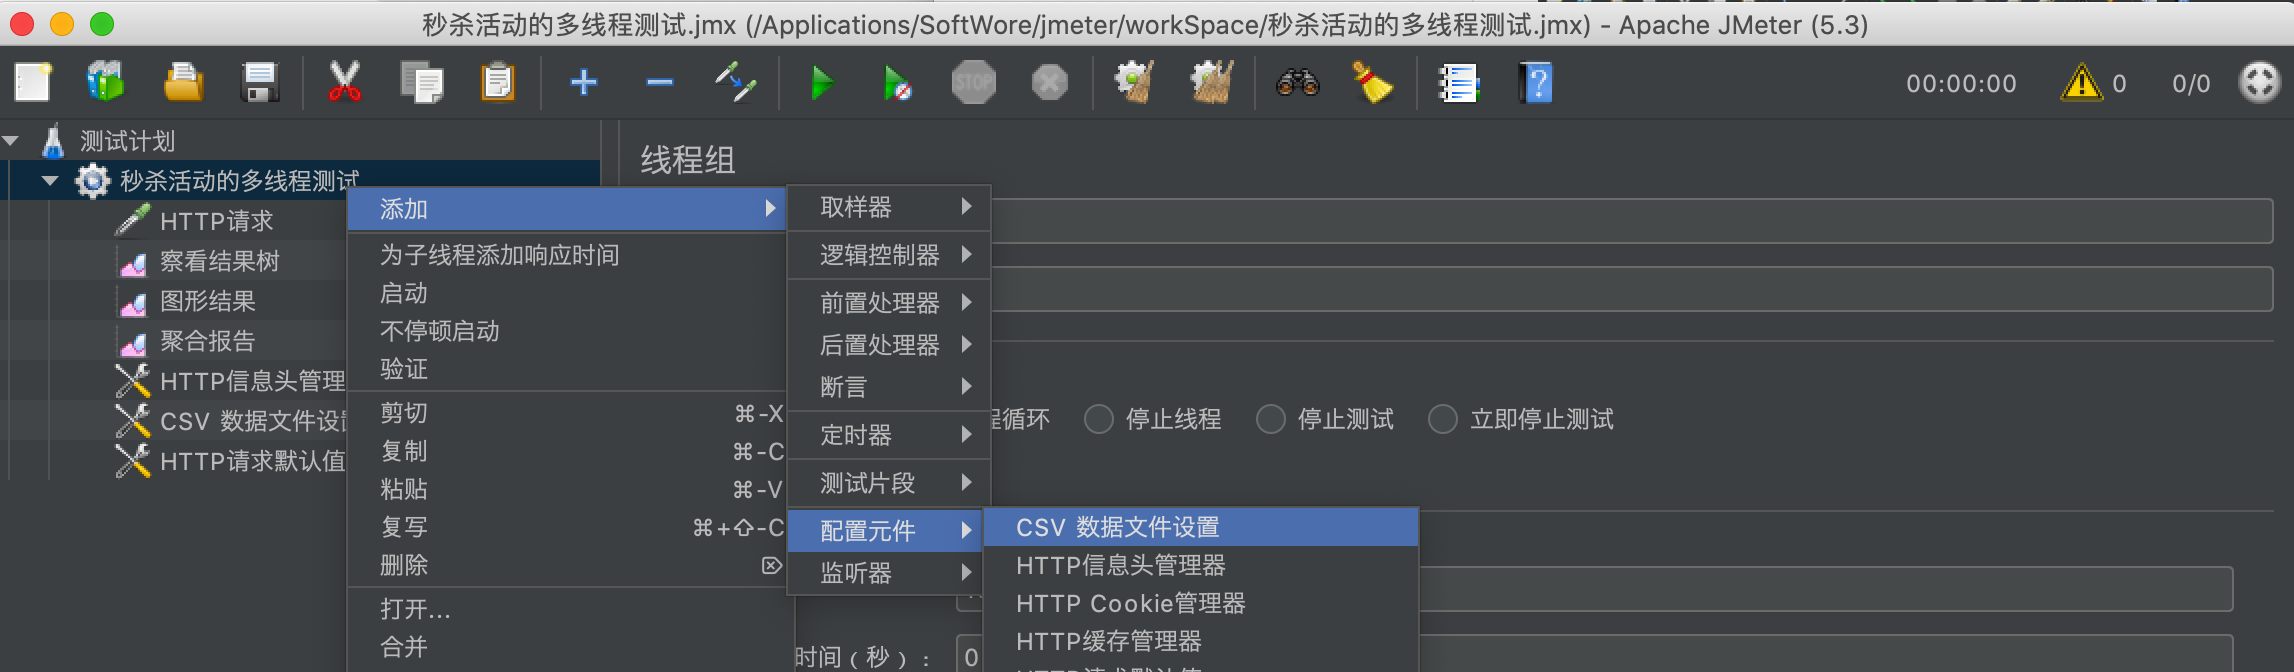The height and width of the screenshot is (672, 2294).
Task: Start test without pauses icon
Action: click(897, 82)
